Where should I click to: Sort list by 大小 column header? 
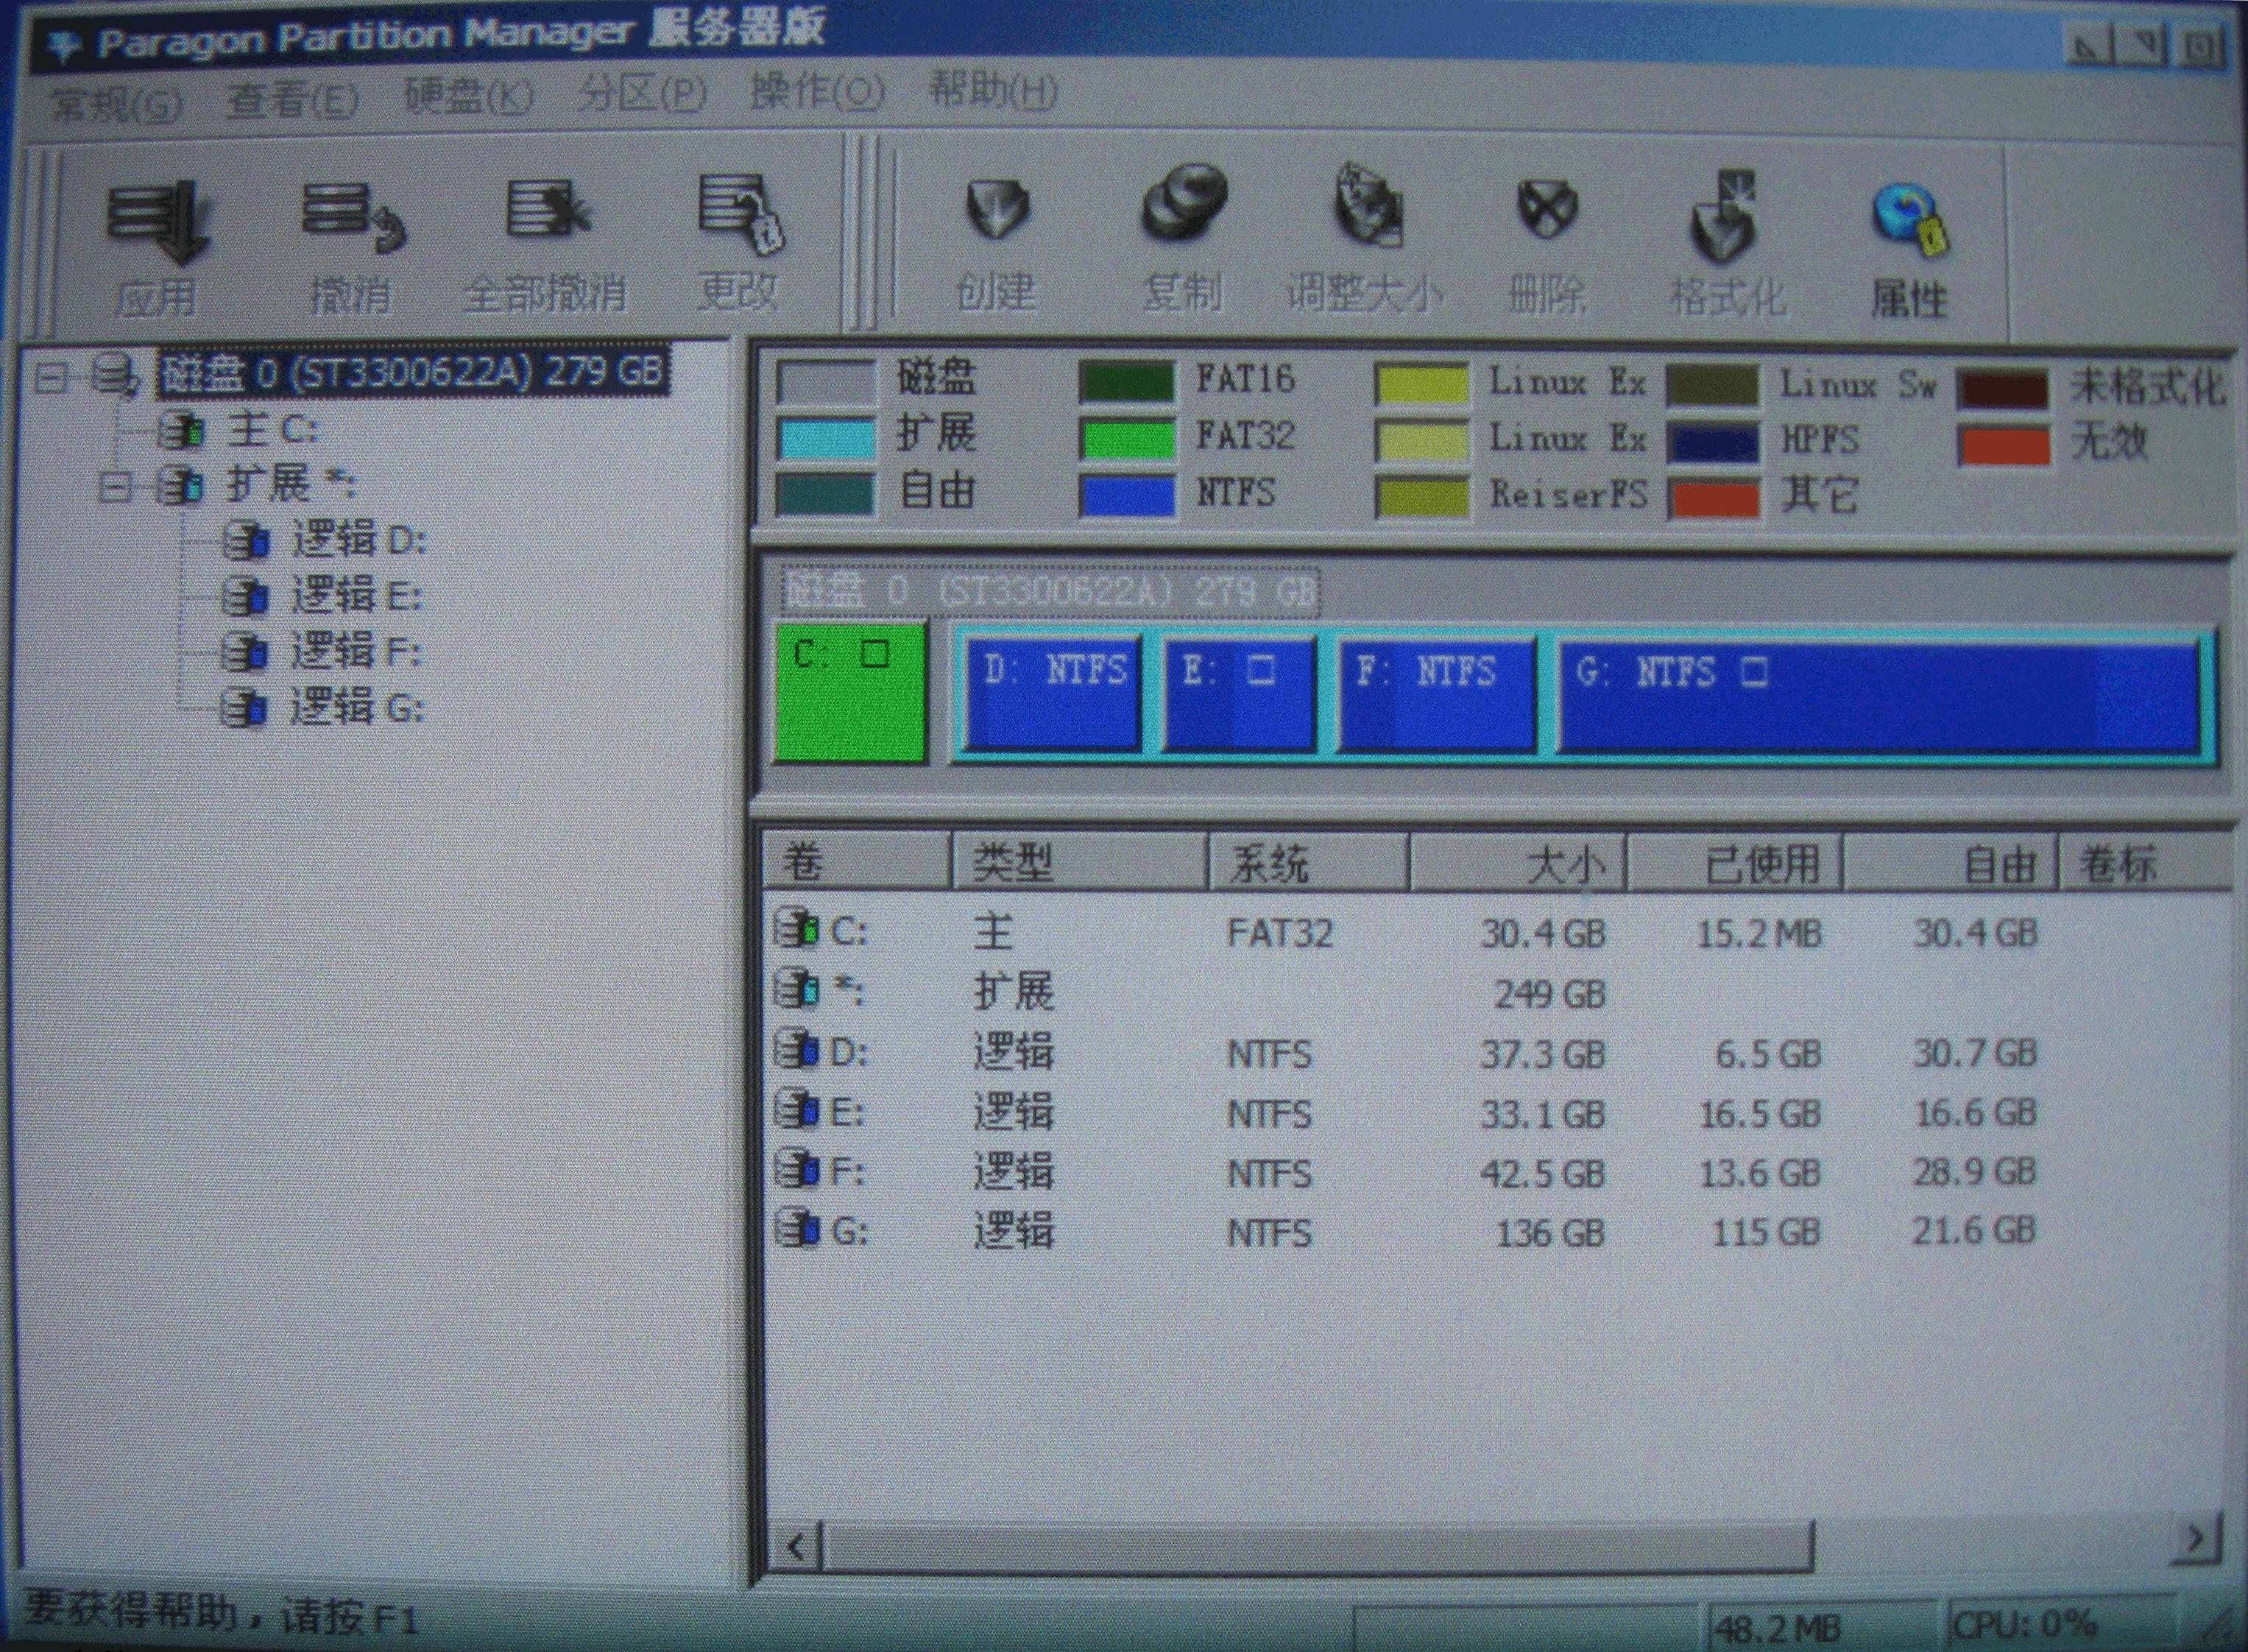(1518, 861)
